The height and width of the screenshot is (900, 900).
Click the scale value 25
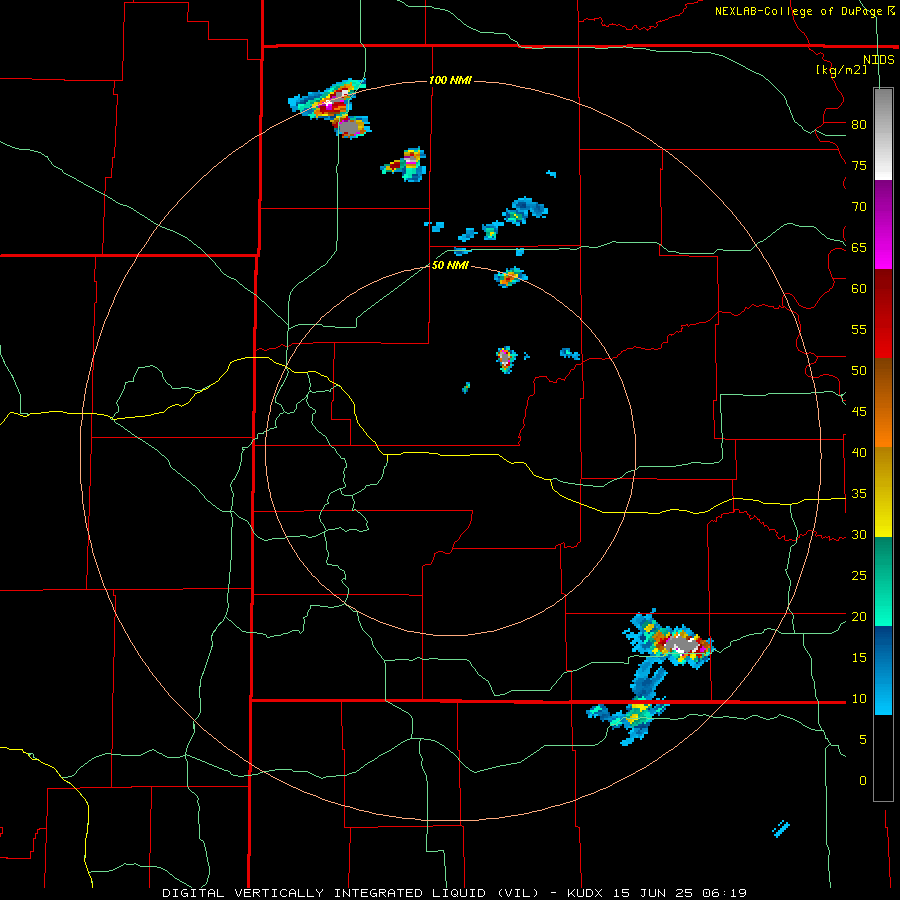[859, 576]
